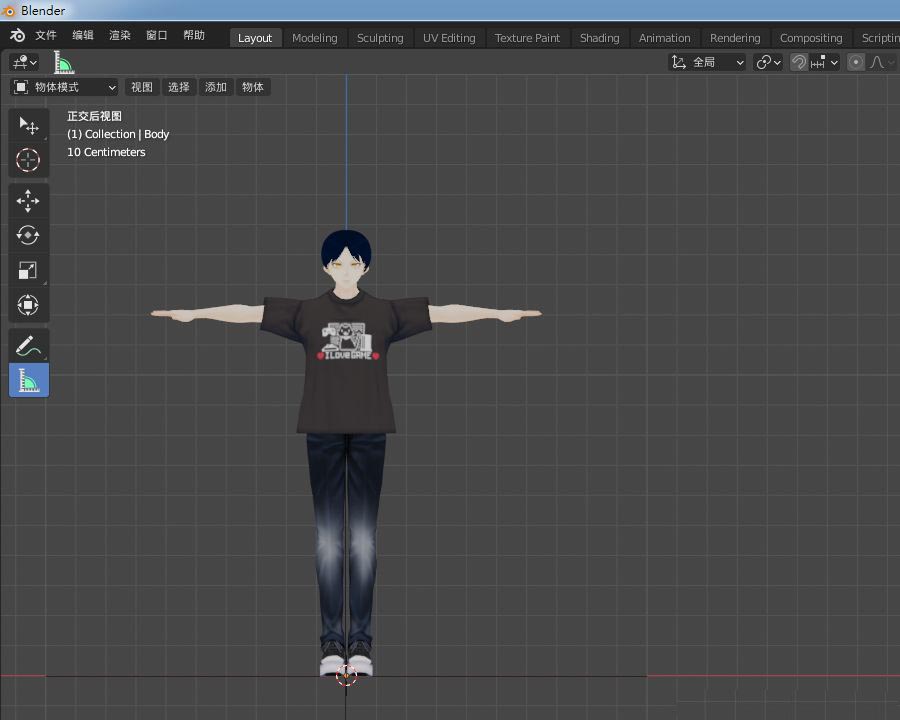900x720 pixels.
Task: Switch to the UV Editing workspace tab
Action: [x=449, y=38]
